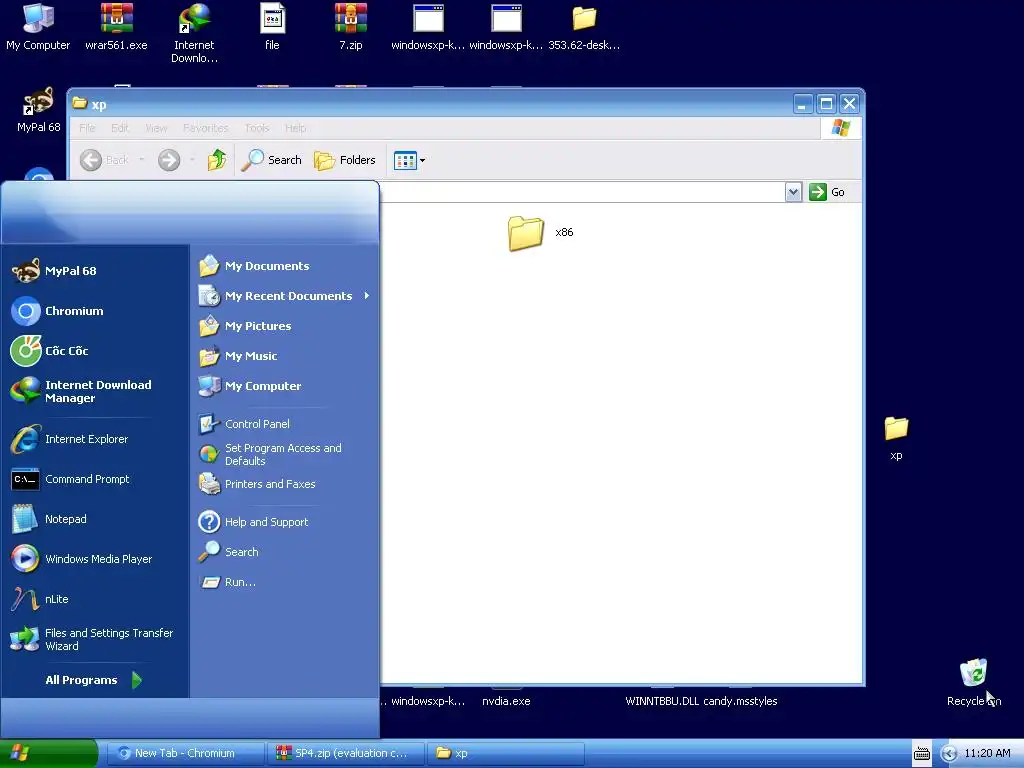Open Windows Media Player
The width and height of the screenshot is (1024, 768).
(95, 559)
